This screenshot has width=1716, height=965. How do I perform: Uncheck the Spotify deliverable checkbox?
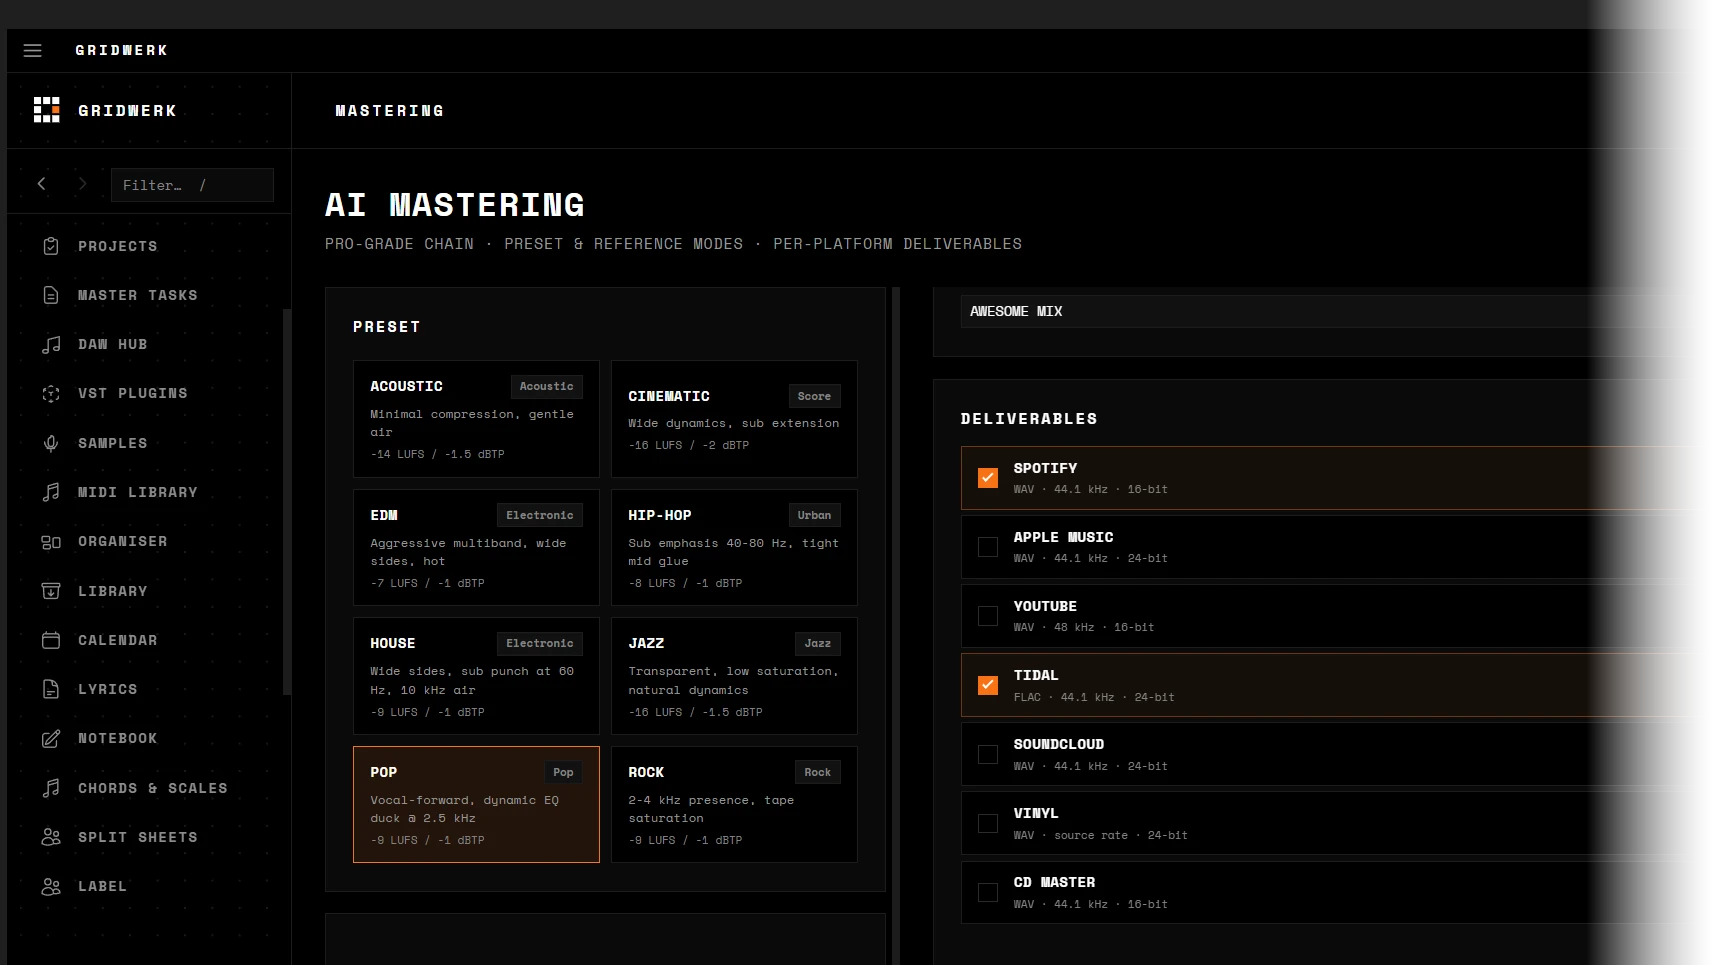(x=988, y=478)
